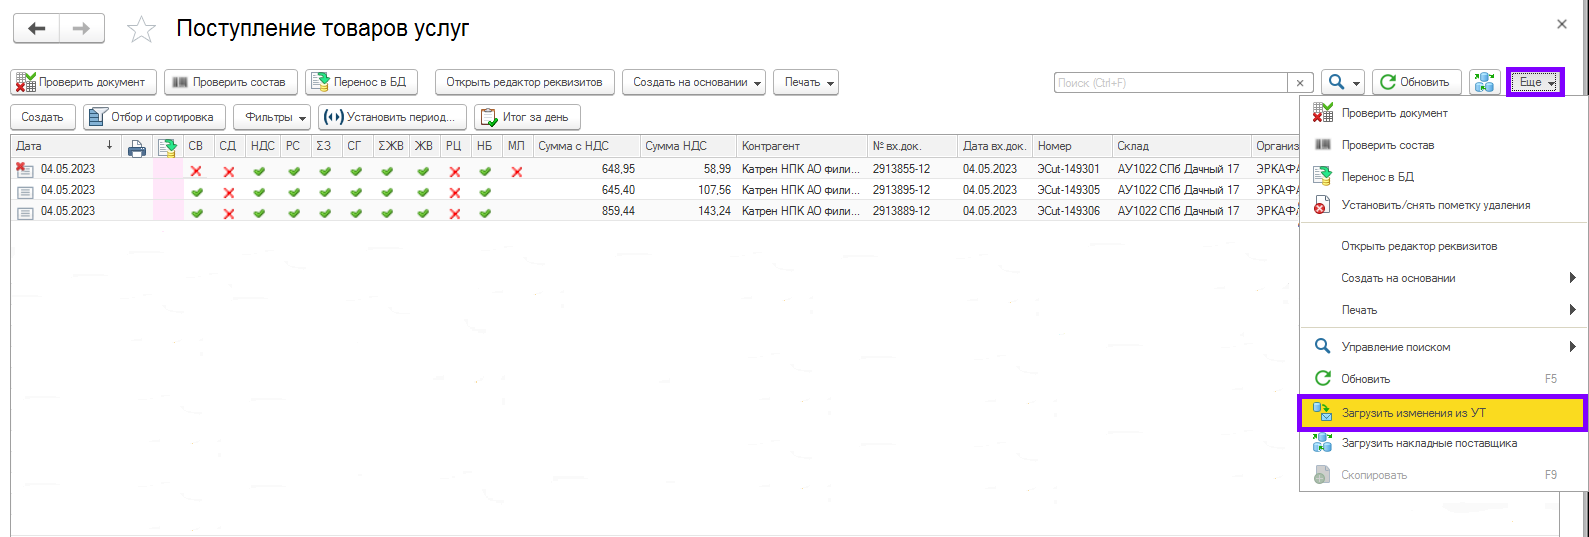
Task: Click into the Поиск search field
Action: click(1170, 83)
